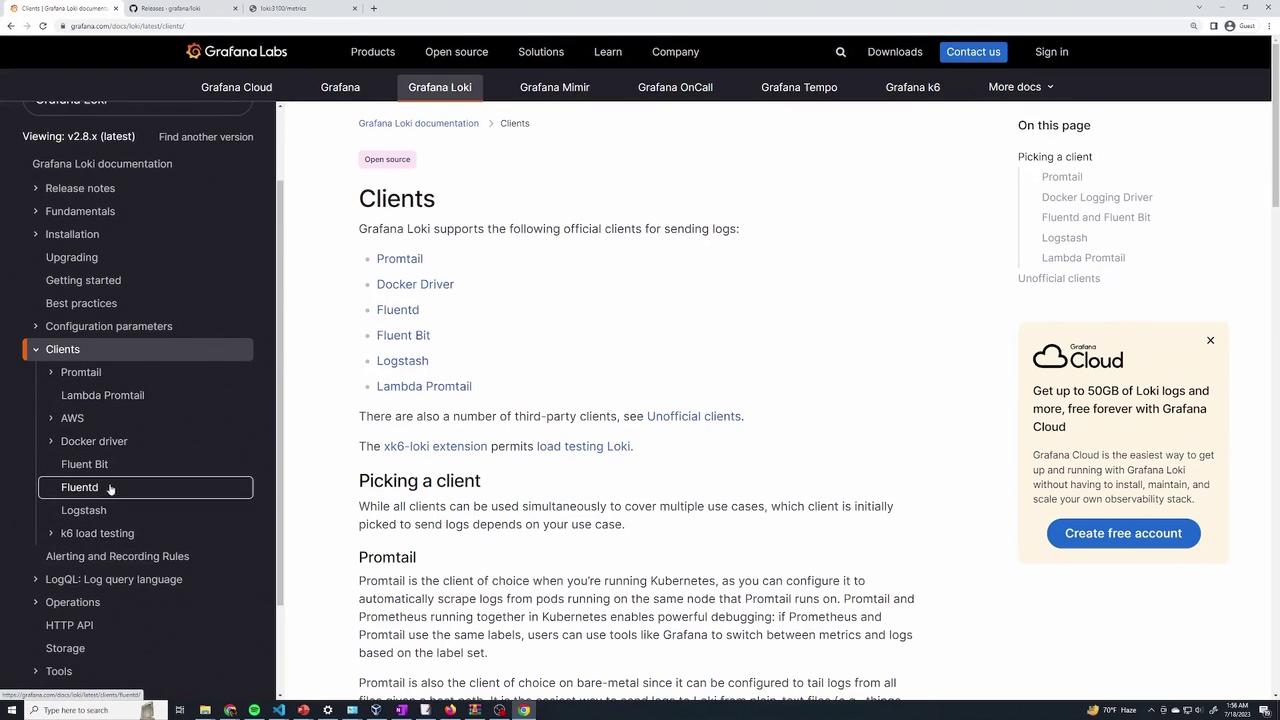Open Firefox from the taskbar
This screenshot has height=720, width=1280.
450,710
